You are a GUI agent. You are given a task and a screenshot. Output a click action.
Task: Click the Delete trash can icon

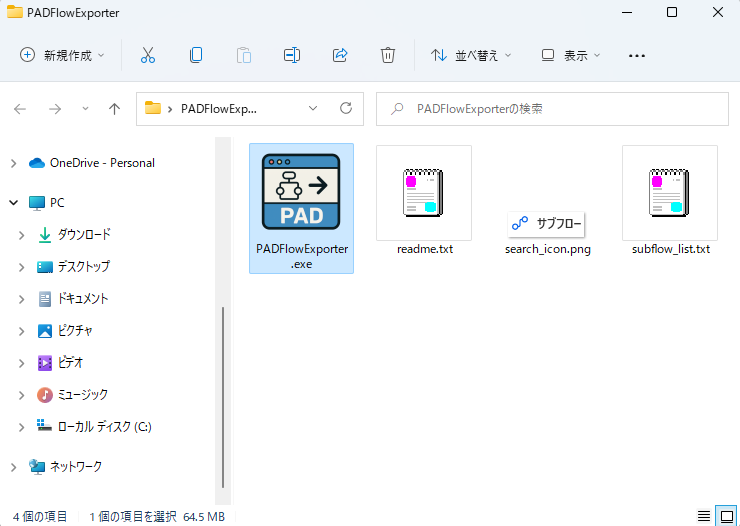coord(388,55)
